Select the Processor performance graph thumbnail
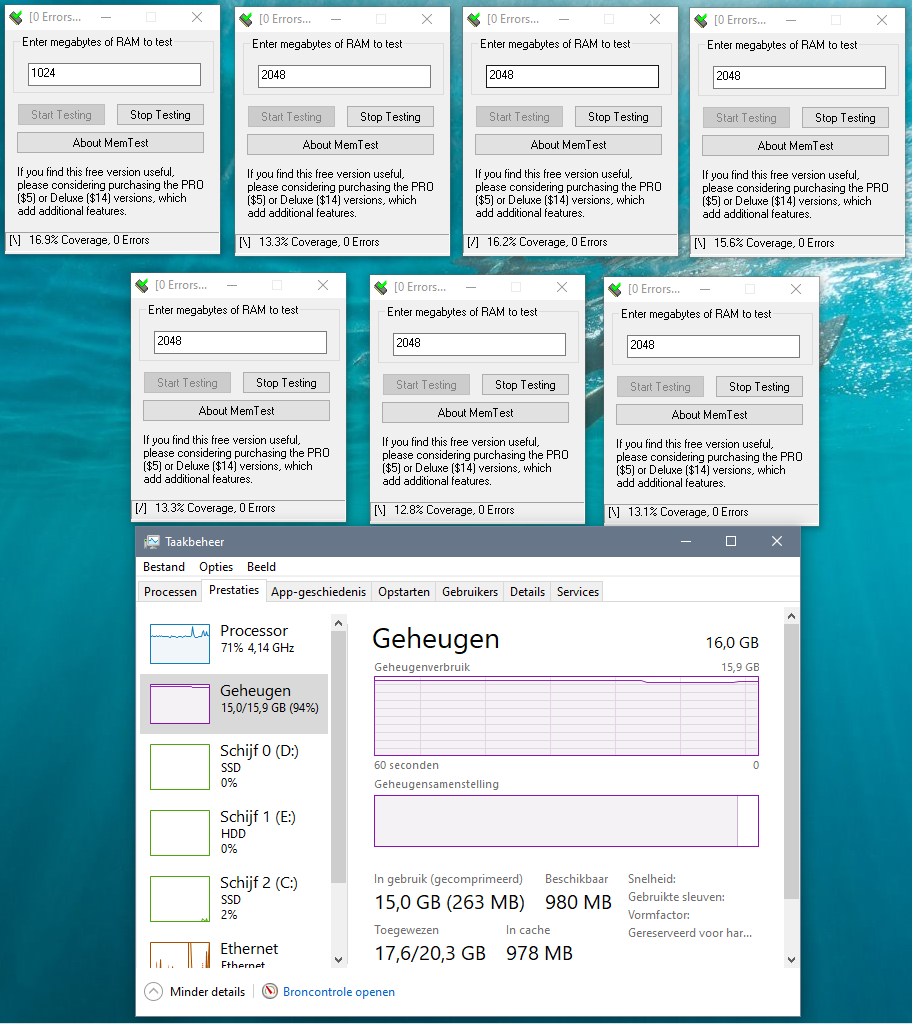This screenshot has width=912, height=1024. 180,643
